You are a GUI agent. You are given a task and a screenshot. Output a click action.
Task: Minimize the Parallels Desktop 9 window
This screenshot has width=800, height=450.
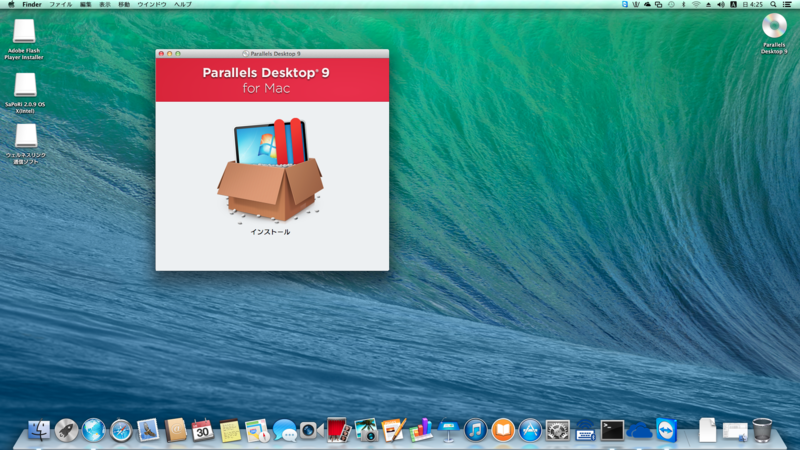tap(169, 54)
